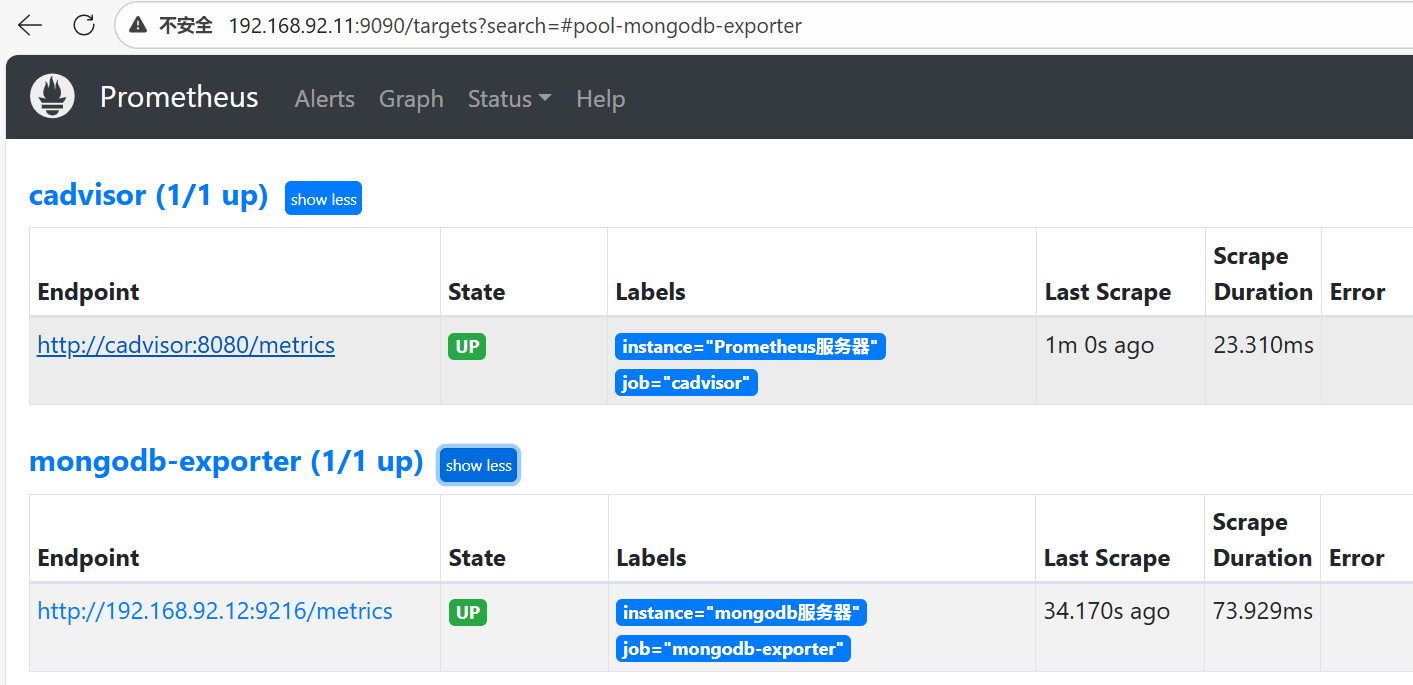Click the Labels header in cadvisor table
Viewport: 1413px width, 685px height.
click(x=650, y=292)
